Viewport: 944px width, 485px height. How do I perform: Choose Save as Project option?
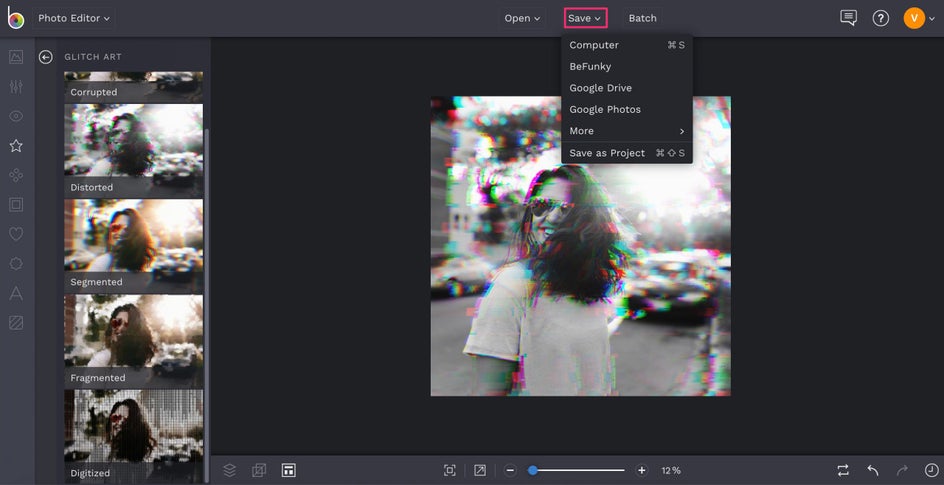[x=627, y=153]
